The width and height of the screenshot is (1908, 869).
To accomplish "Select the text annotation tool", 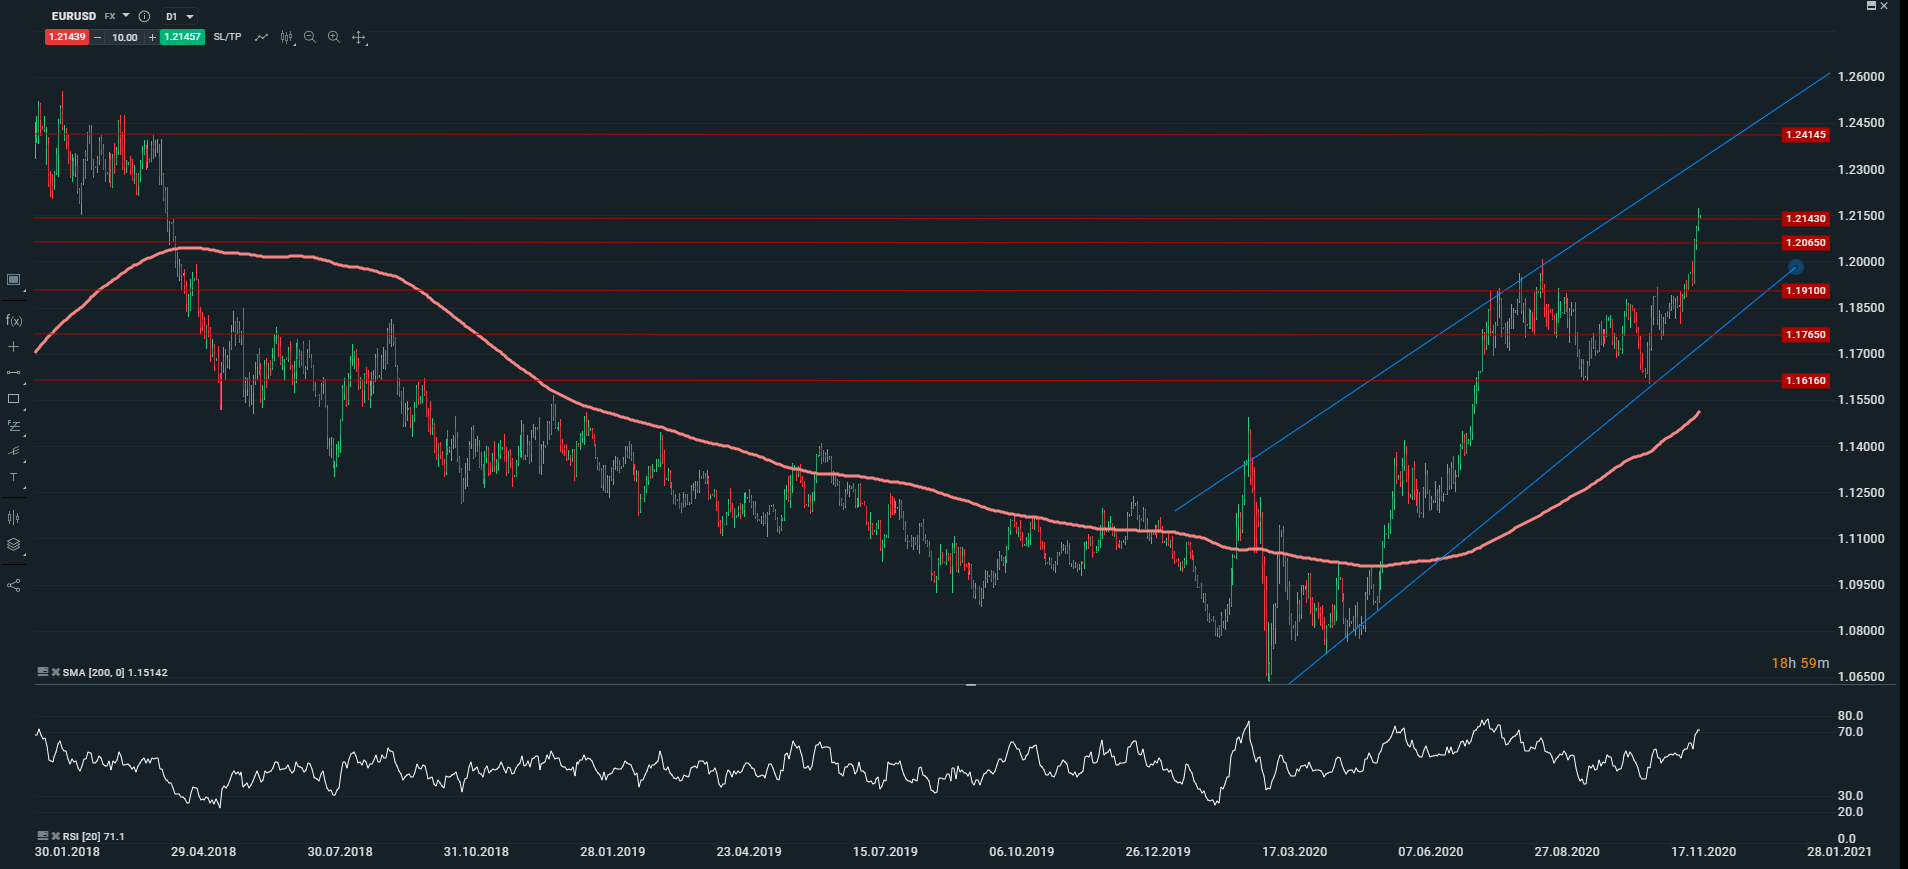I will [x=14, y=478].
